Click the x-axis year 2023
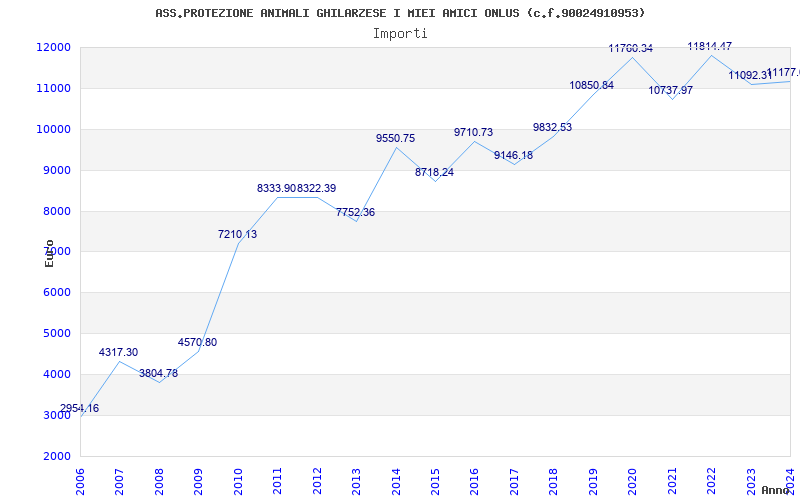The width and height of the screenshot is (800, 500). [752, 481]
